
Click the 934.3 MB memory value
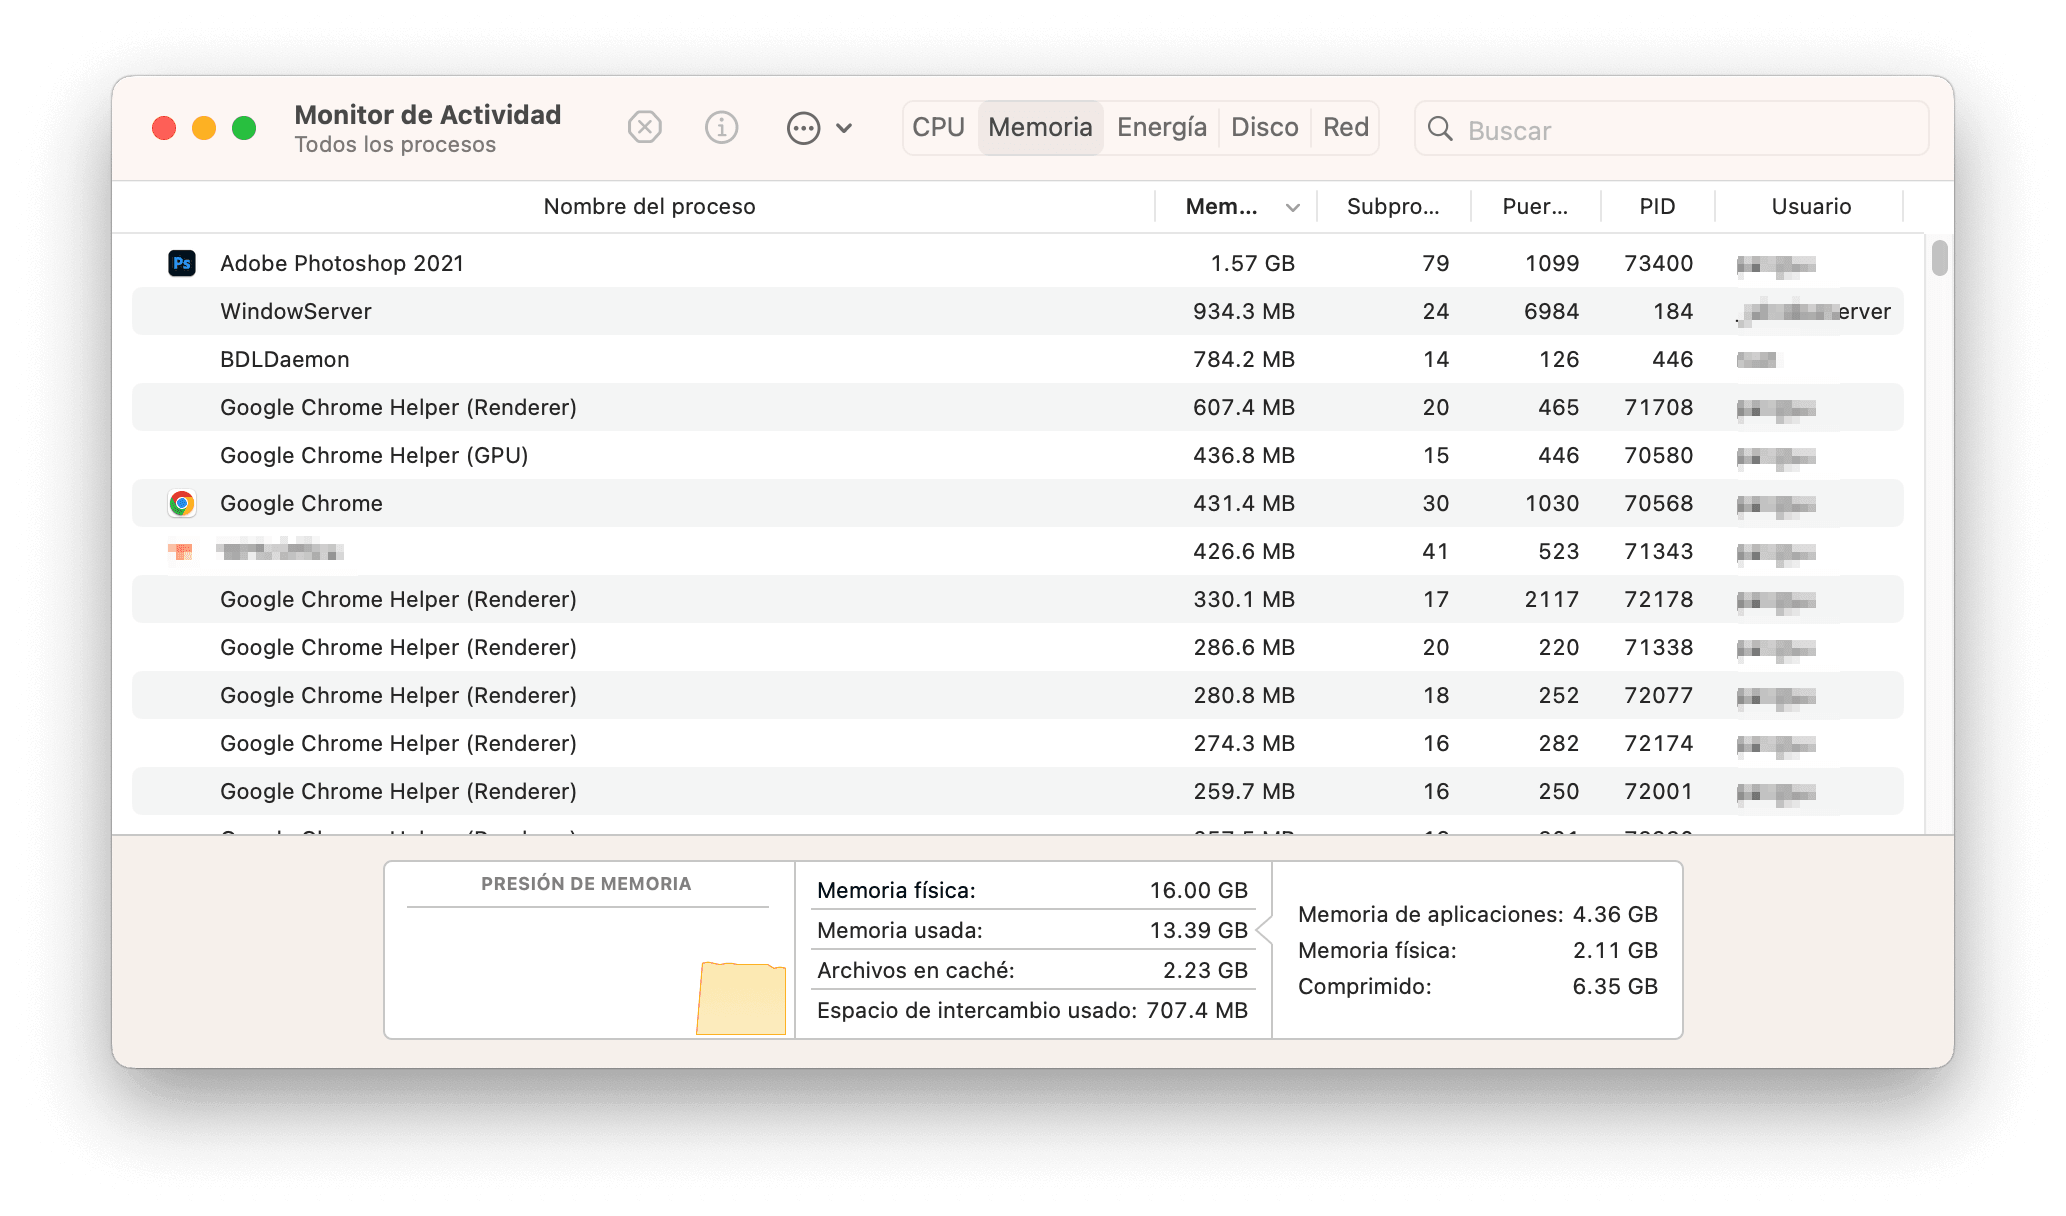coord(1243,311)
